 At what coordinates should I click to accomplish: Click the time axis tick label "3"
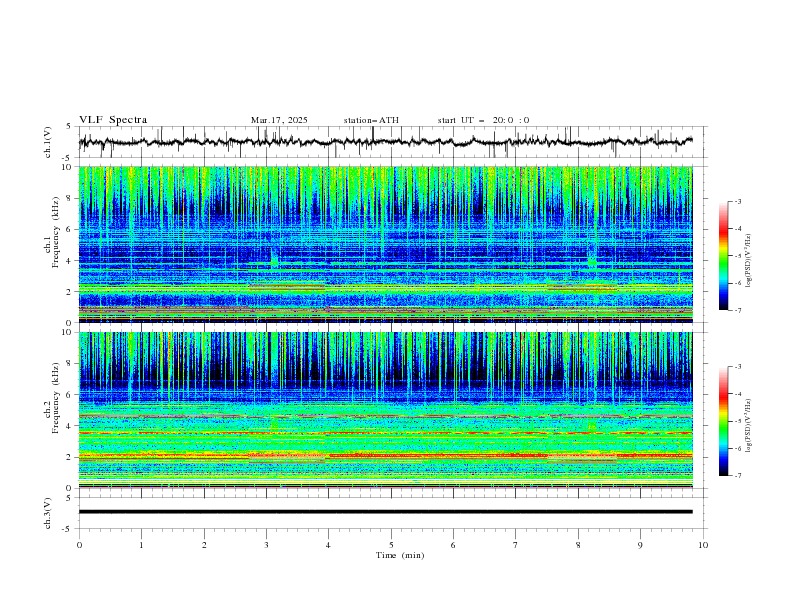pyautogui.click(x=266, y=545)
